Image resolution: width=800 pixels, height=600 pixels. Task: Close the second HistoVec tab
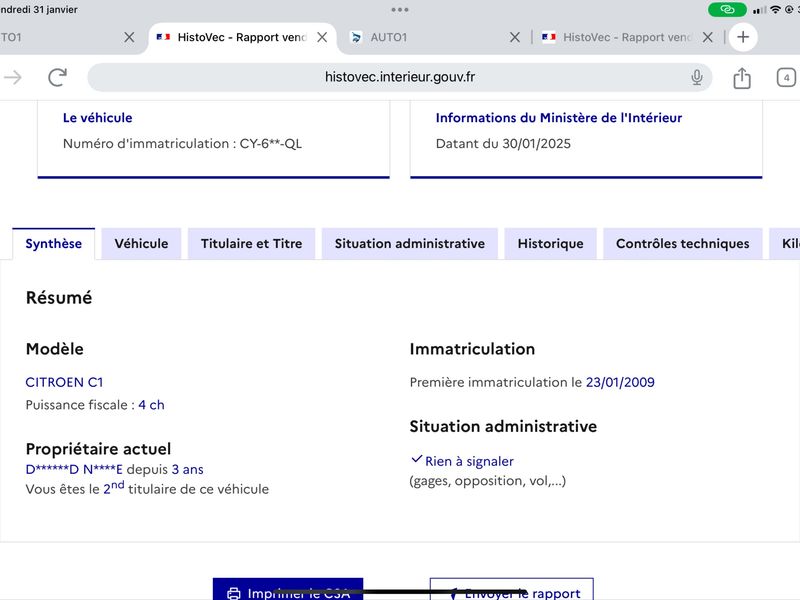[x=708, y=37]
